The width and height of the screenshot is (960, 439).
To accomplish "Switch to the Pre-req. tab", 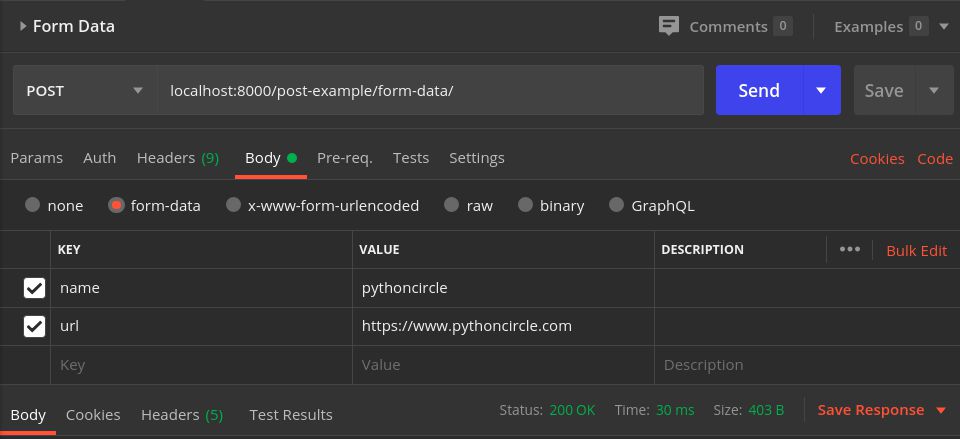I will pos(345,158).
